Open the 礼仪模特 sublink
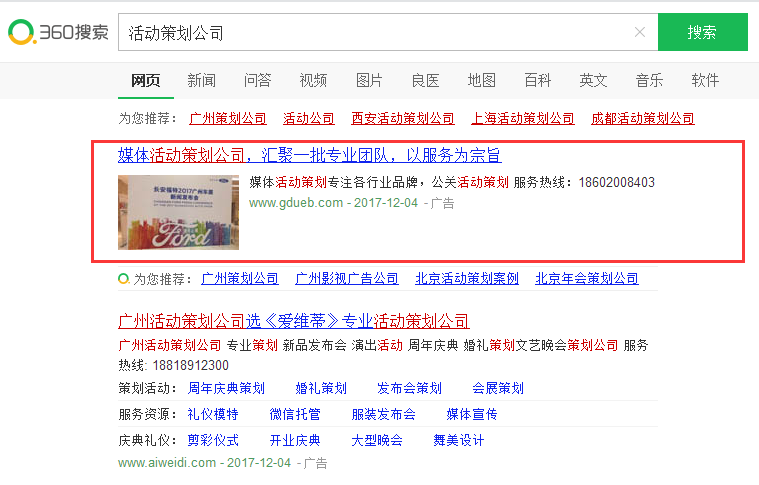The height and width of the screenshot is (485, 759). pyautogui.click(x=213, y=415)
